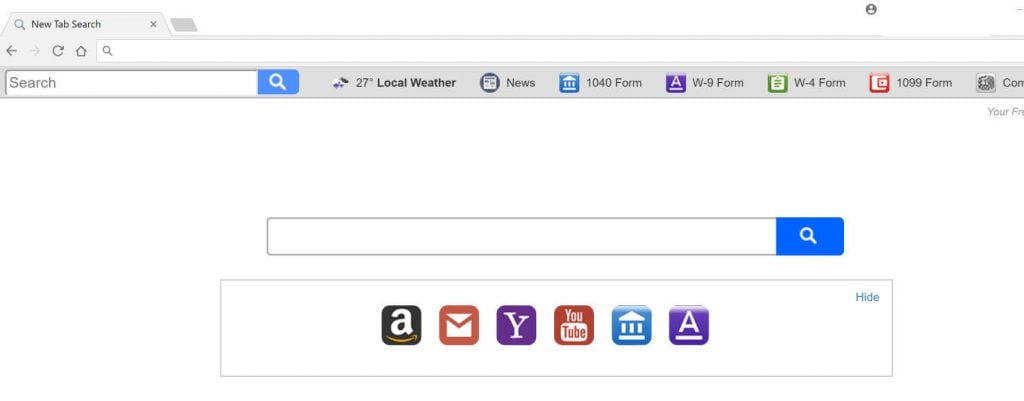Image resolution: width=1024 pixels, height=401 pixels.
Task: Open the News toolbar link
Action: (520, 83)
